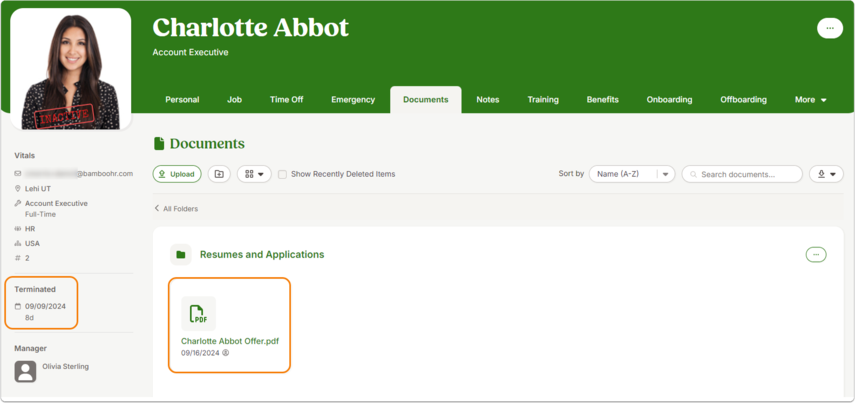The width and height of the screenshot is (855, 403).
Task: Click the wrench icon beside Account Executive
Action: 18,203
